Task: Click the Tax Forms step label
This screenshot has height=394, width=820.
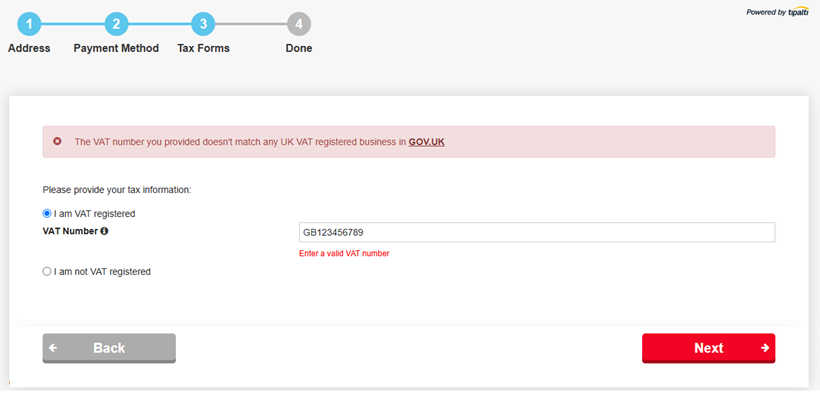Action: pyautogui.click(x=203, y=48)
